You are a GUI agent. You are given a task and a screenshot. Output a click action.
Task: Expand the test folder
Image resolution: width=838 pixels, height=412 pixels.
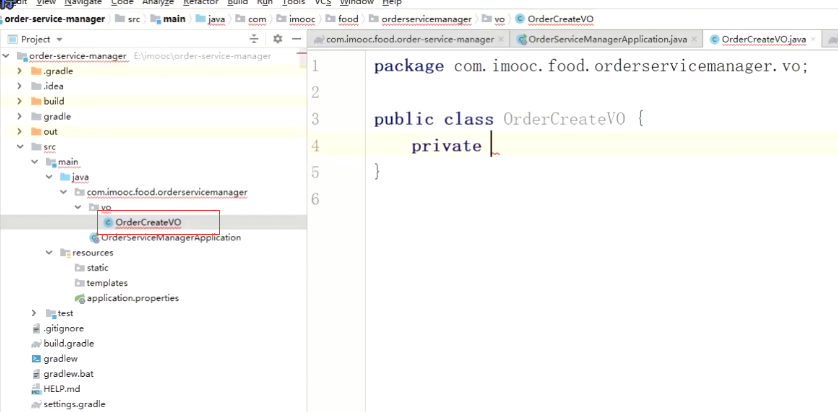(x=34, y=313)
